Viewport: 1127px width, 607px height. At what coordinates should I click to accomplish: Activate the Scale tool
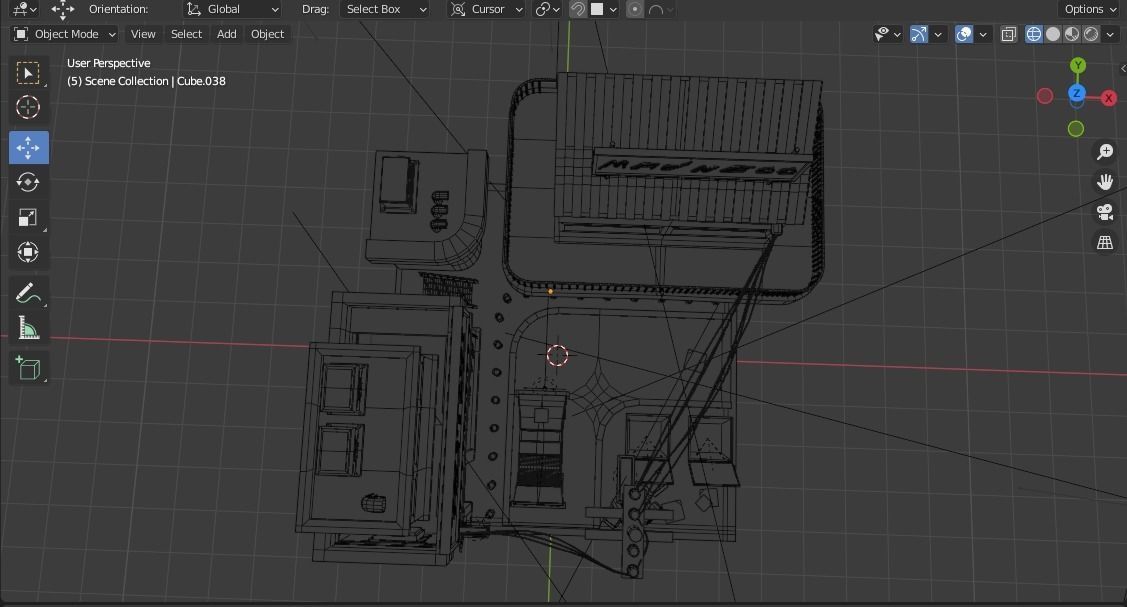pyautogui.click(x=28, y=217)
